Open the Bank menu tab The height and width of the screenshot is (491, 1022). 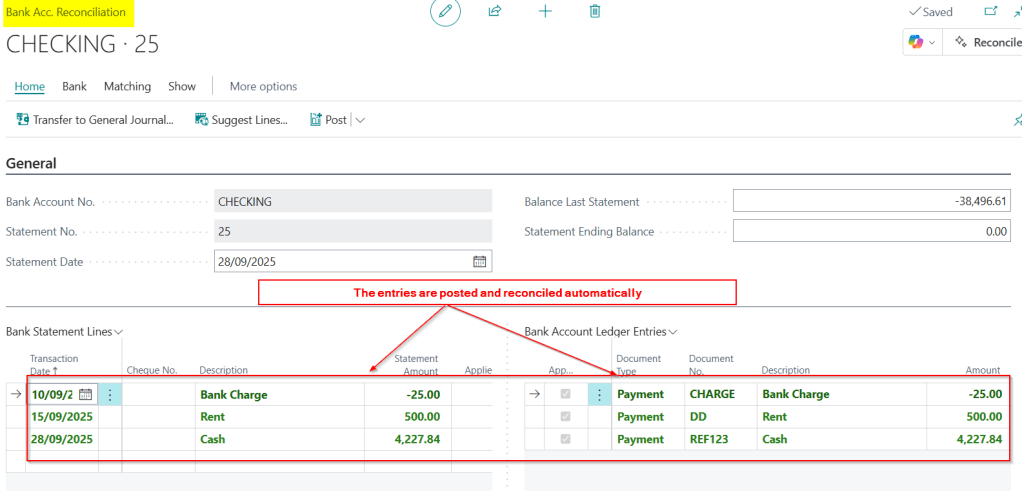(74, 86)
